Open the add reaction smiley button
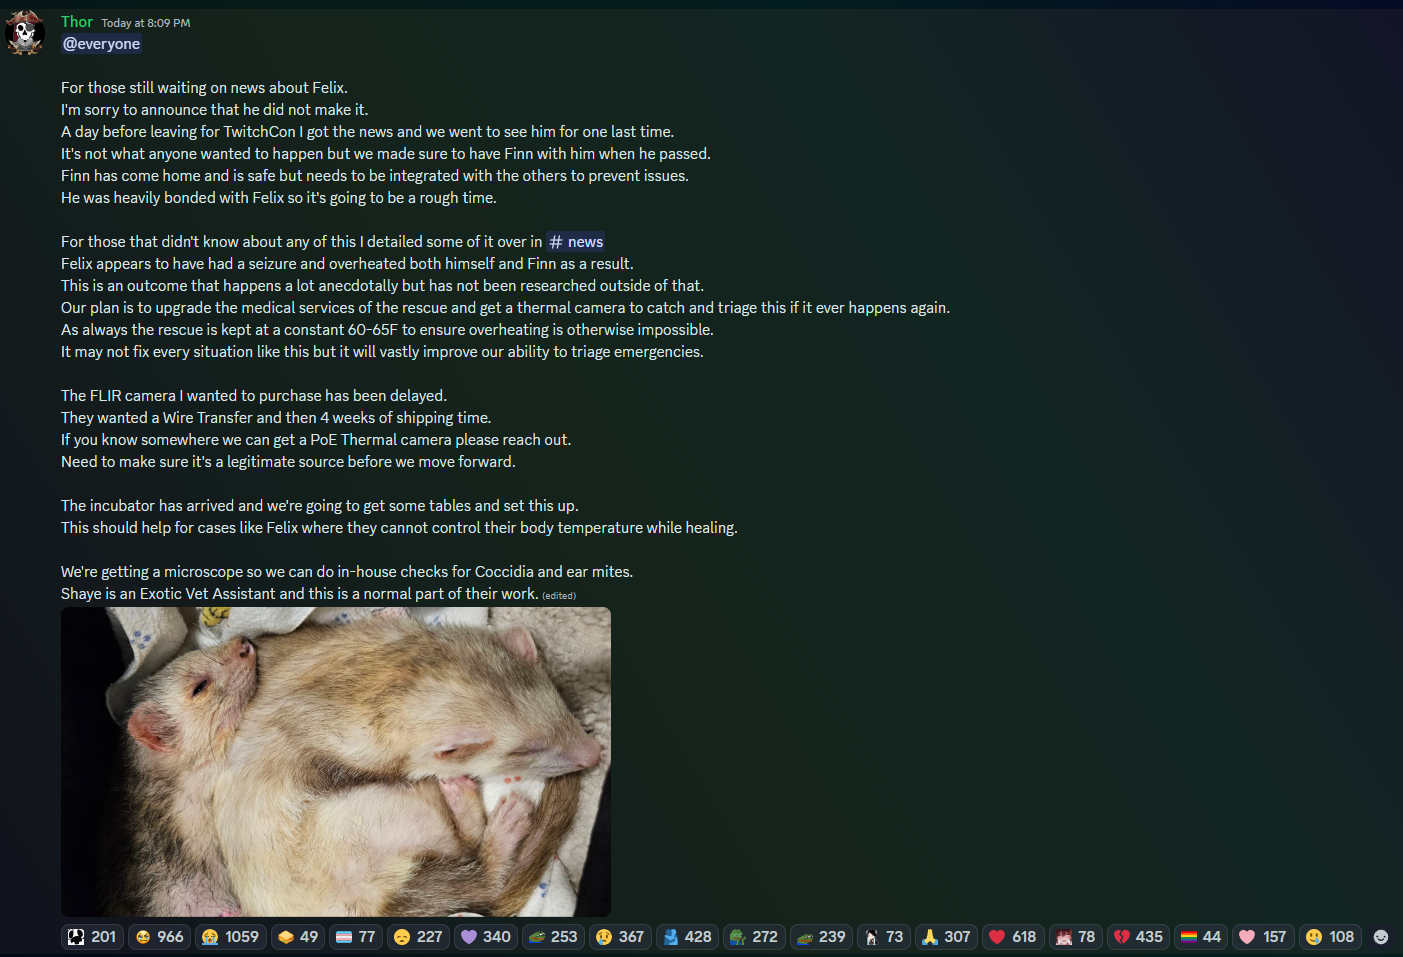The height and width of the screenshot is (957, 1403). point(1381,937)
